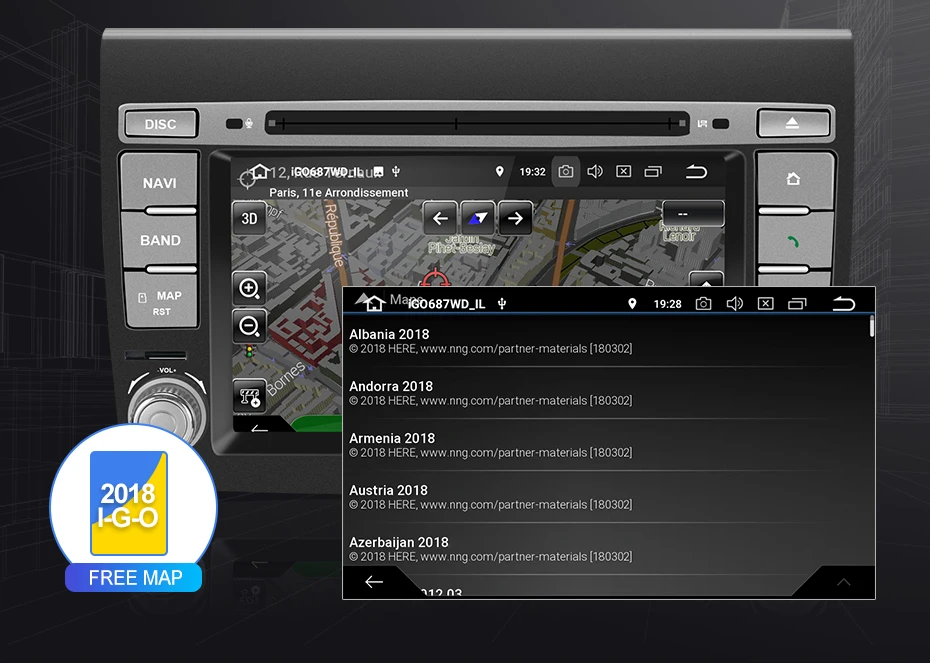
Task: Tap the green phone call button
Action: 793,241
